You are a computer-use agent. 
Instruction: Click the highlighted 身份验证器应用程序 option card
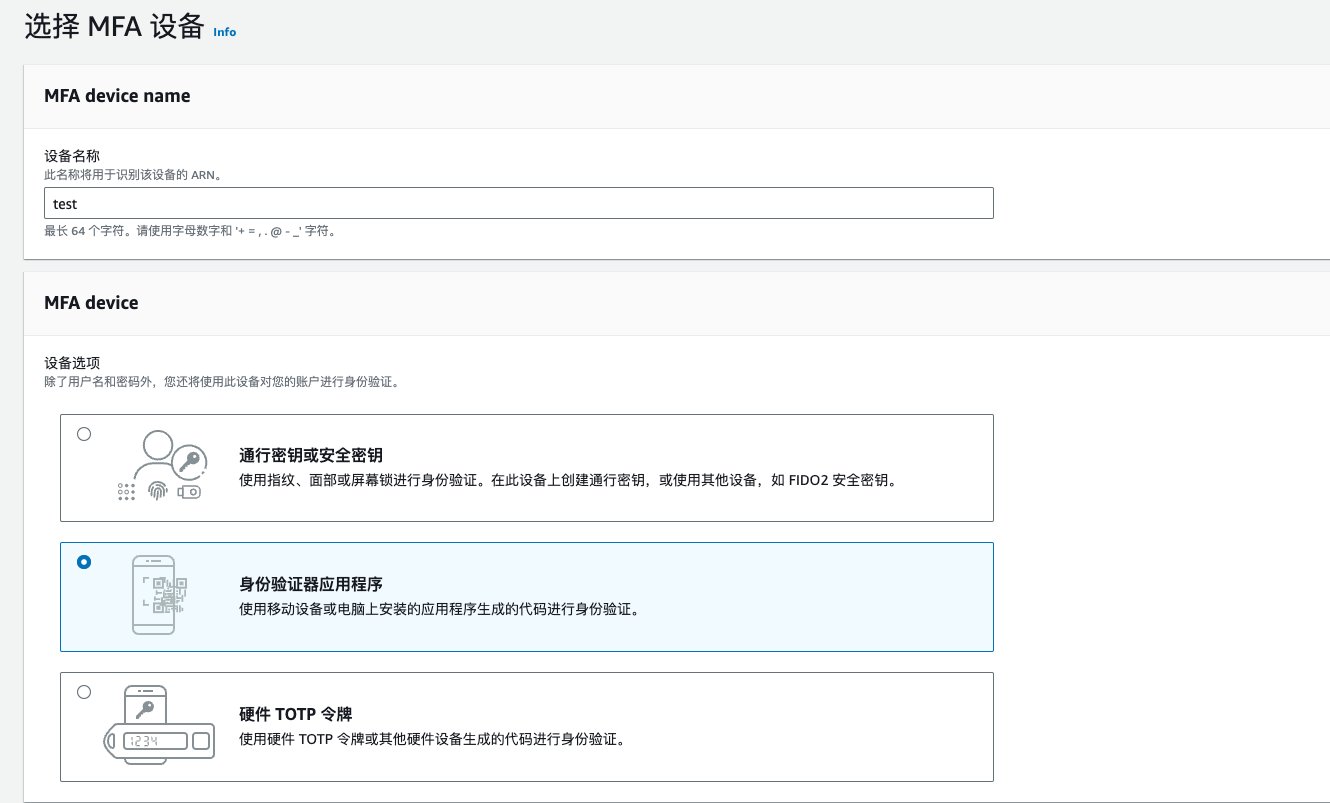click(527, 596)
